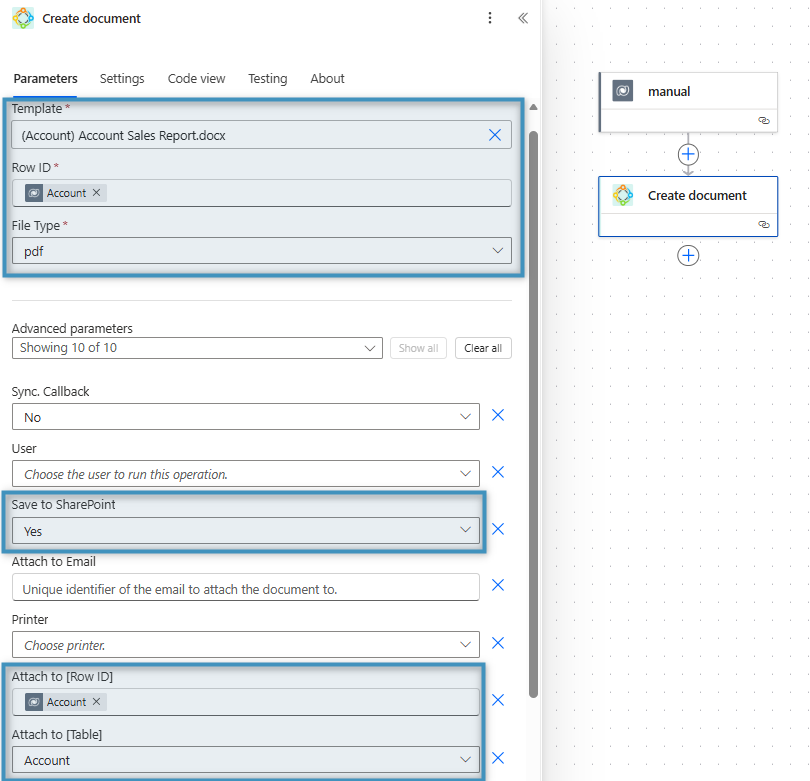Remove the Sync. Callback parameter

point(498,415)
